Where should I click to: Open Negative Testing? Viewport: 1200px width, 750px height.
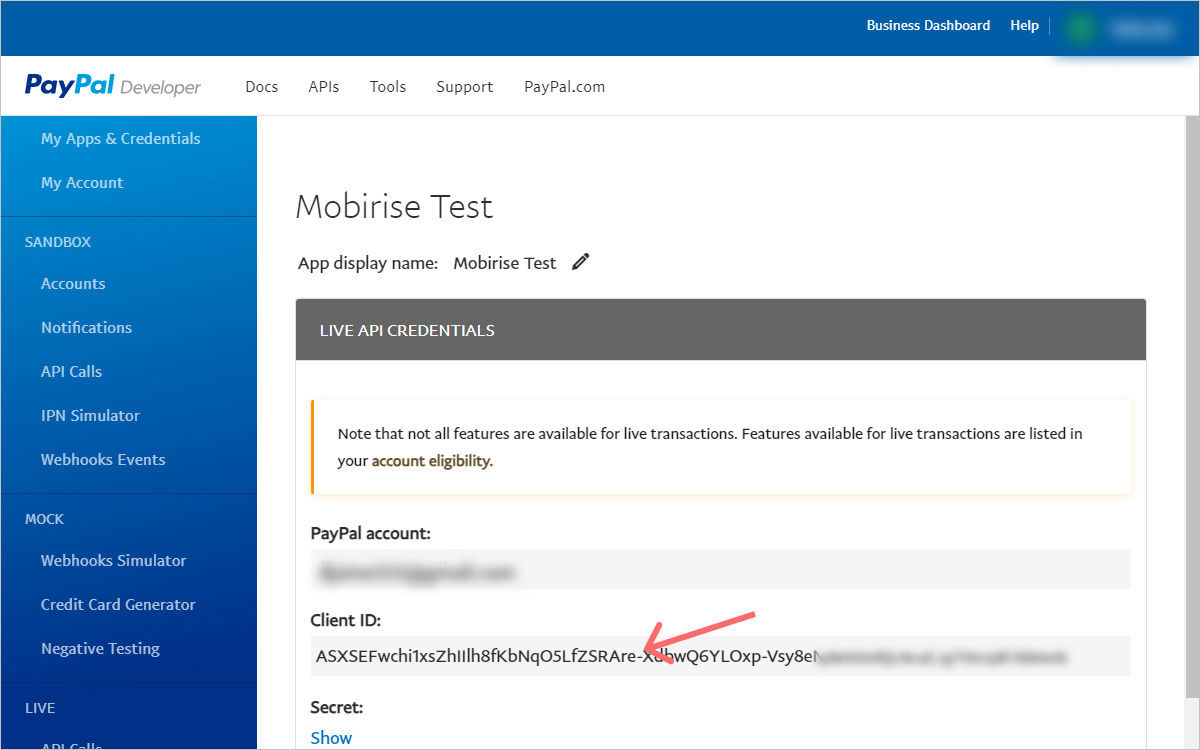(x=100, y=649)
